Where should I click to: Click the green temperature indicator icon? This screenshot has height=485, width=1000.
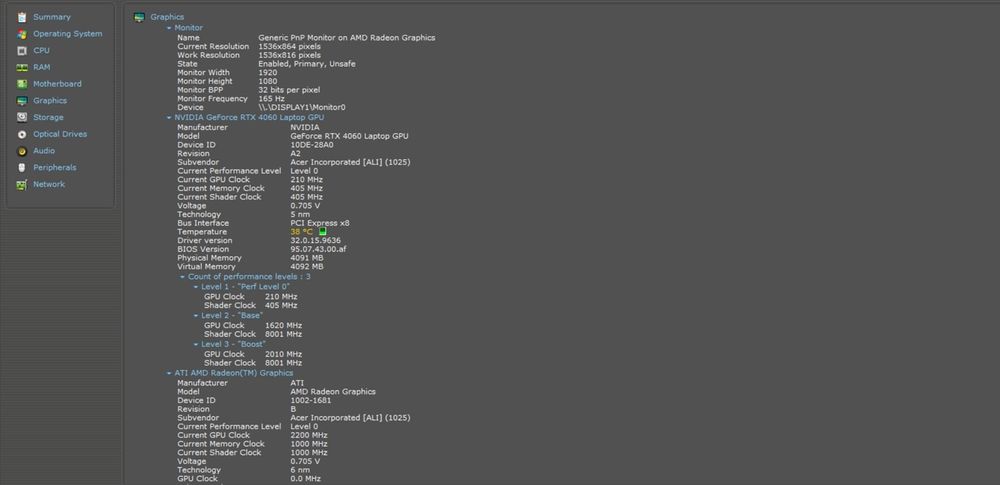tap(322, 232)
